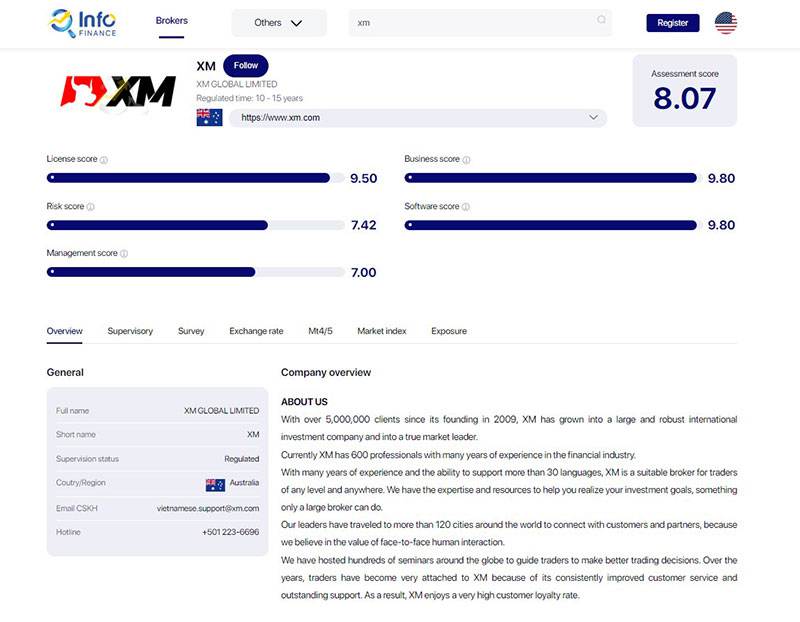The image size is (800, 622).
Task: Click the Short name value XM
Action: pyautogui.click(x=253, y=435)
